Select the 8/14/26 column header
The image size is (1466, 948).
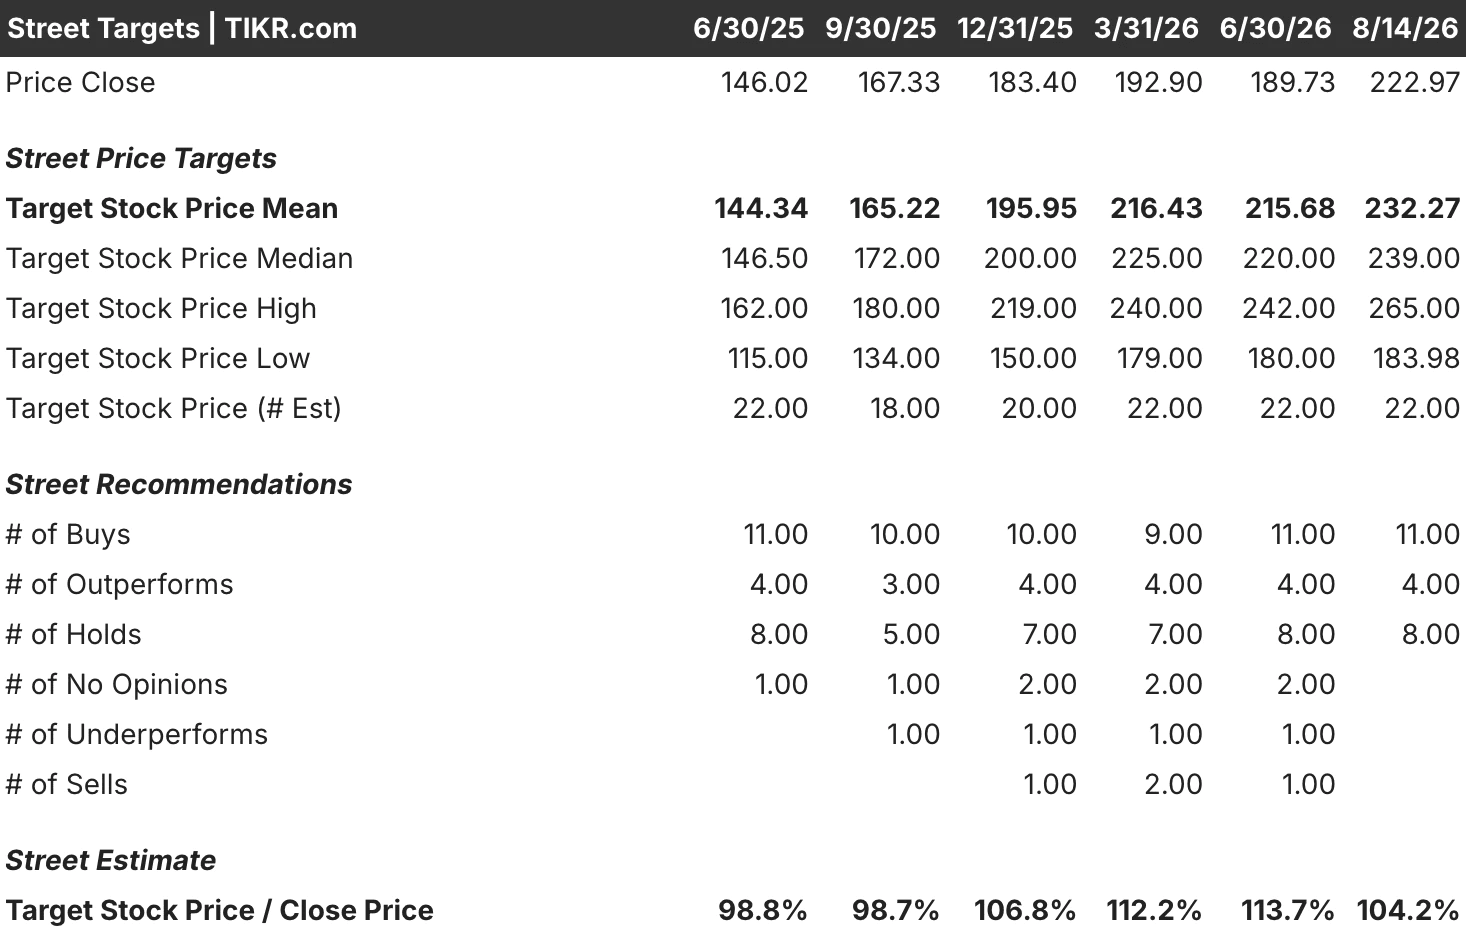coord(1405,28)
